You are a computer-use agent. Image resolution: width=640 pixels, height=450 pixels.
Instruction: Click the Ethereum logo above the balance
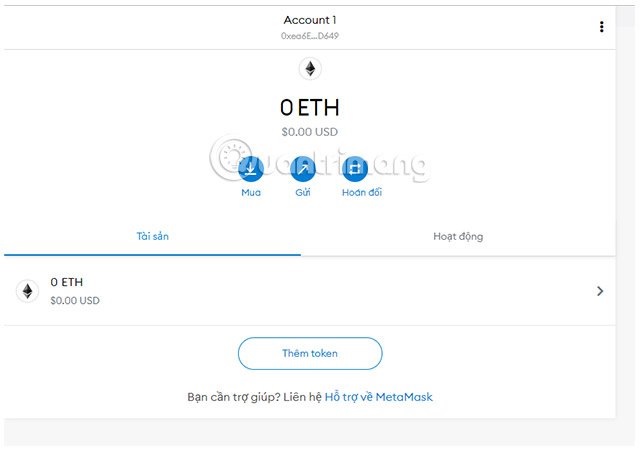[310, 69]
